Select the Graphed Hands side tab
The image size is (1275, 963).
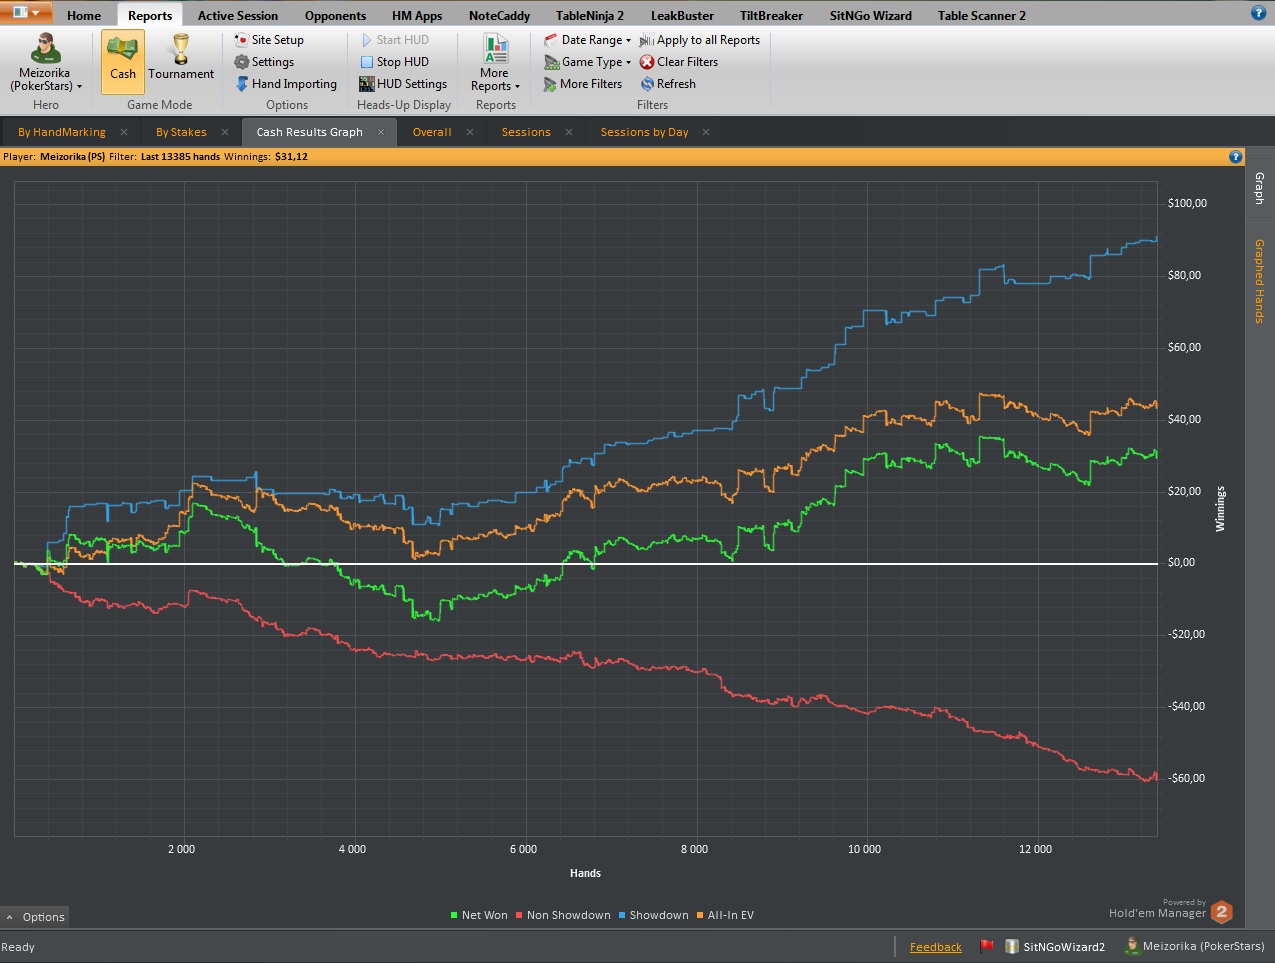tap(1259, 281)
